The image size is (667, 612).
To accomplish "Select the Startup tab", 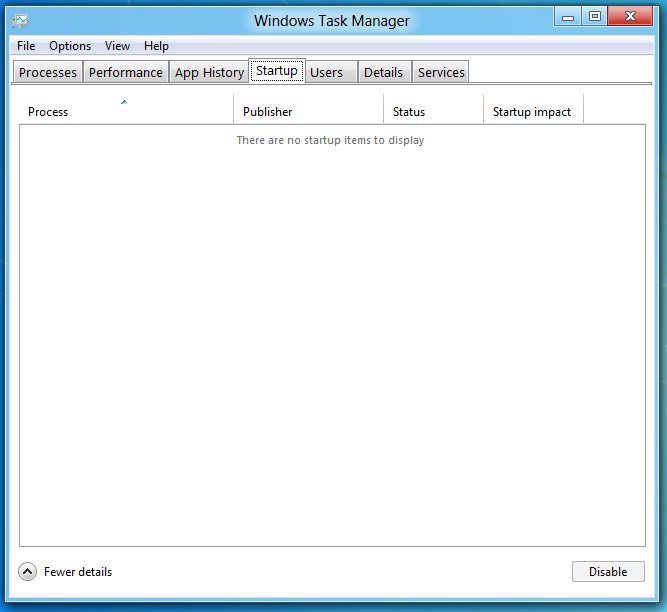I will (277, 71).
